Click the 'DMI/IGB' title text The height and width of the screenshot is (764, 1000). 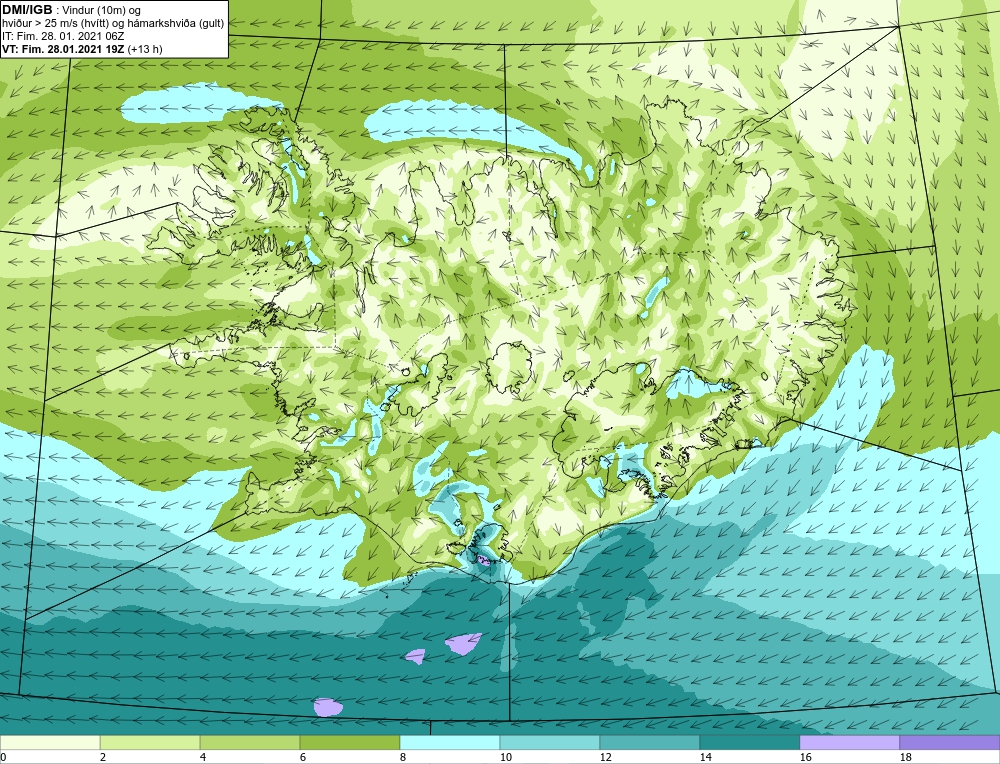click(27, 10)
